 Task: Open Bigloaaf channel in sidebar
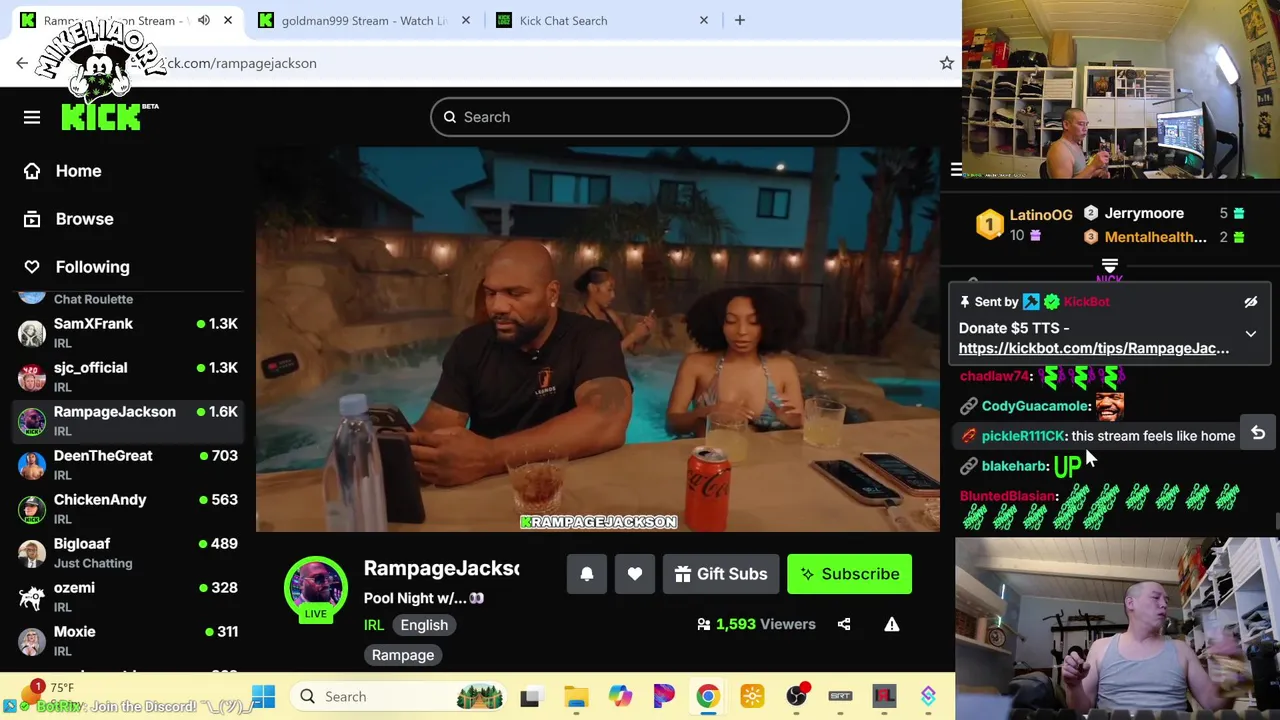tap(128, 553)
